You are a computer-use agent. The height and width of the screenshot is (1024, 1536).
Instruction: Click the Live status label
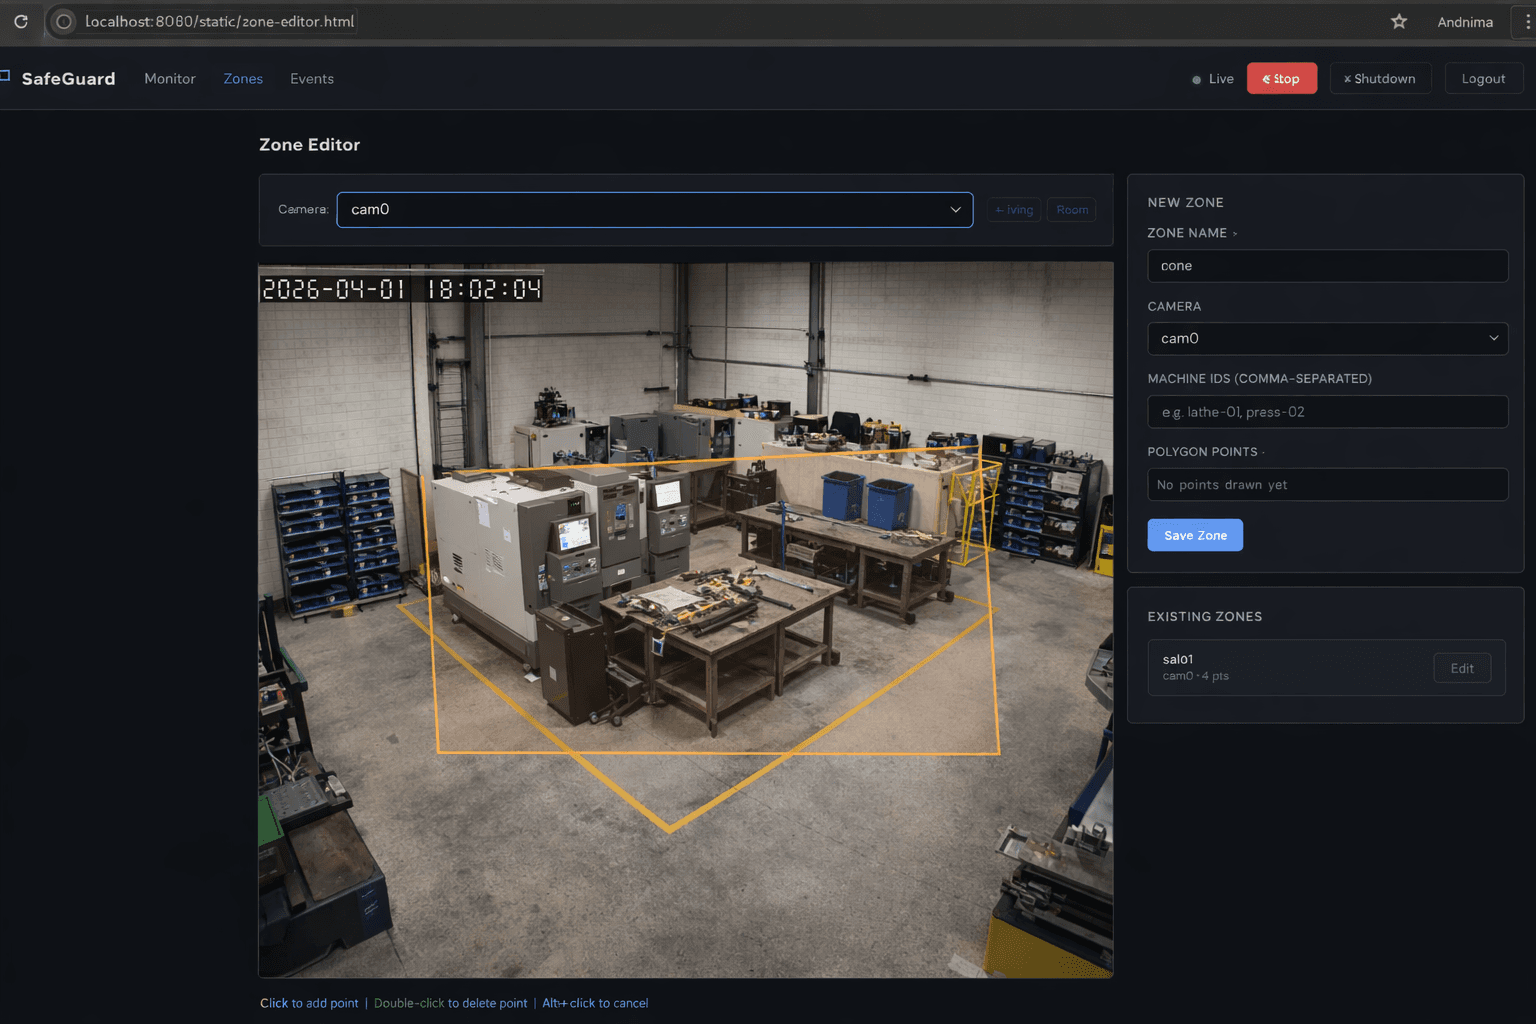pyautogui.click(x=1221, y=79)
